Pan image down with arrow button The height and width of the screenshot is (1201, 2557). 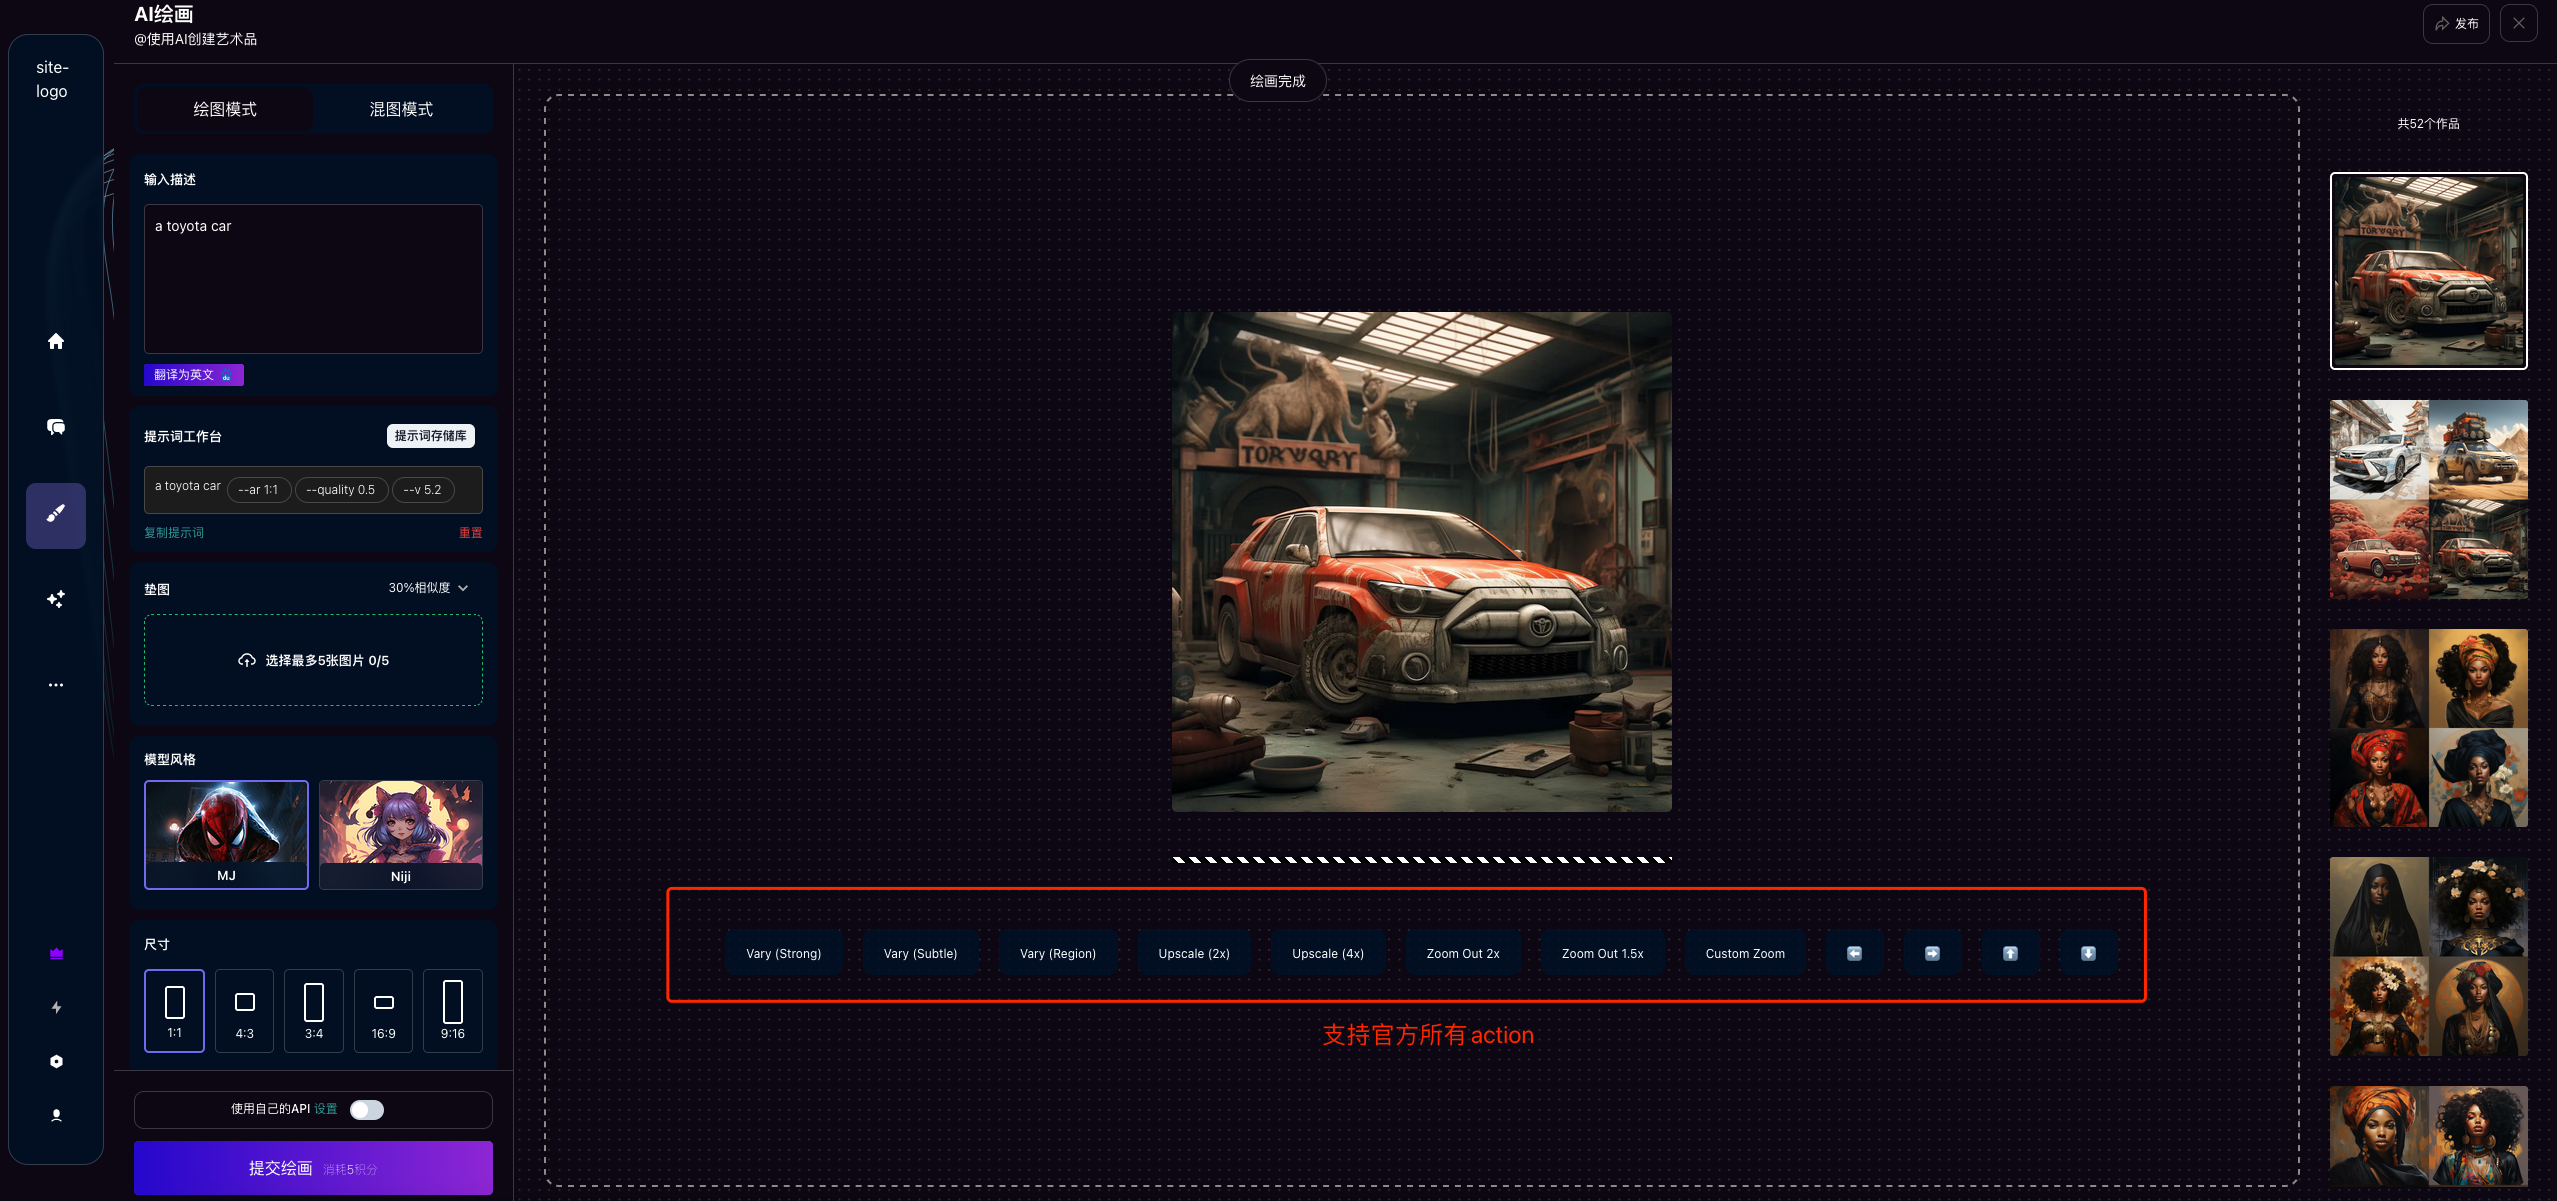point(2088,953)
